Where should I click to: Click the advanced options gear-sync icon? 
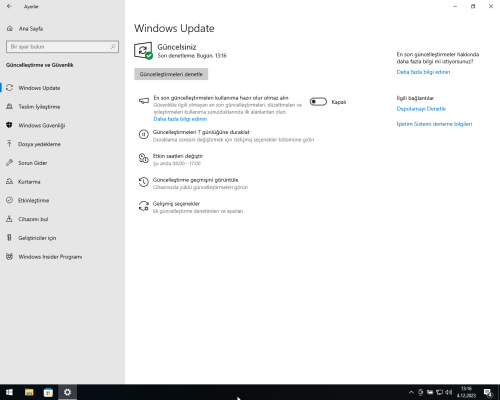click(x=143, y=206)
